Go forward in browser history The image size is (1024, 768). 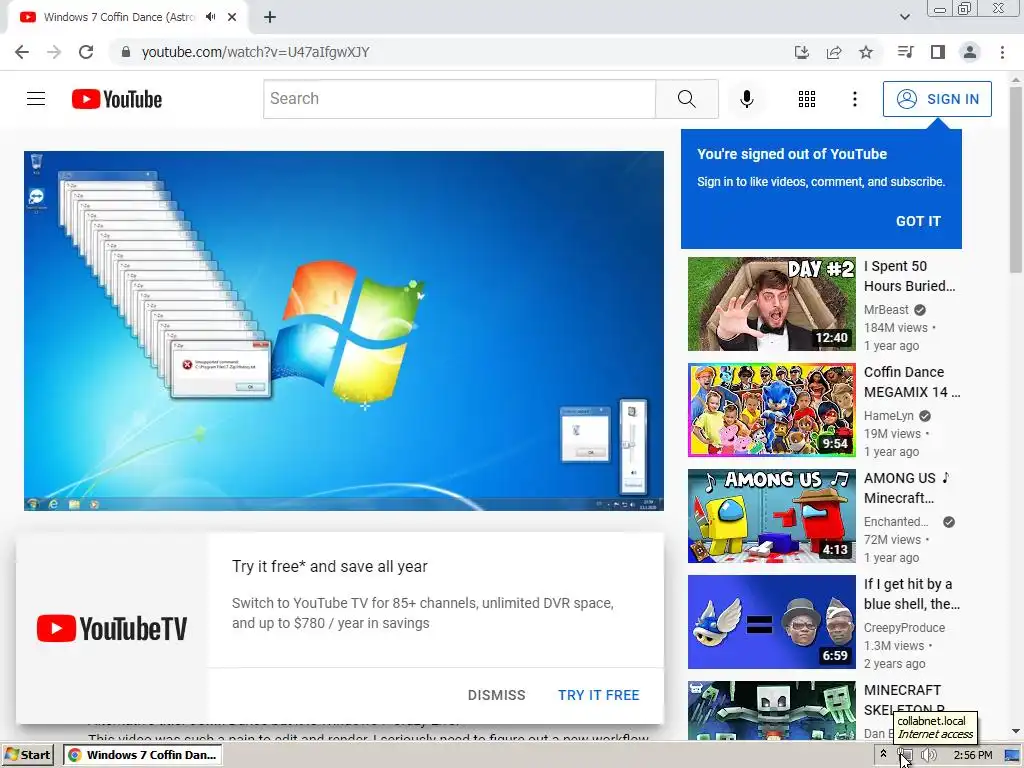(x=54, y=52)
